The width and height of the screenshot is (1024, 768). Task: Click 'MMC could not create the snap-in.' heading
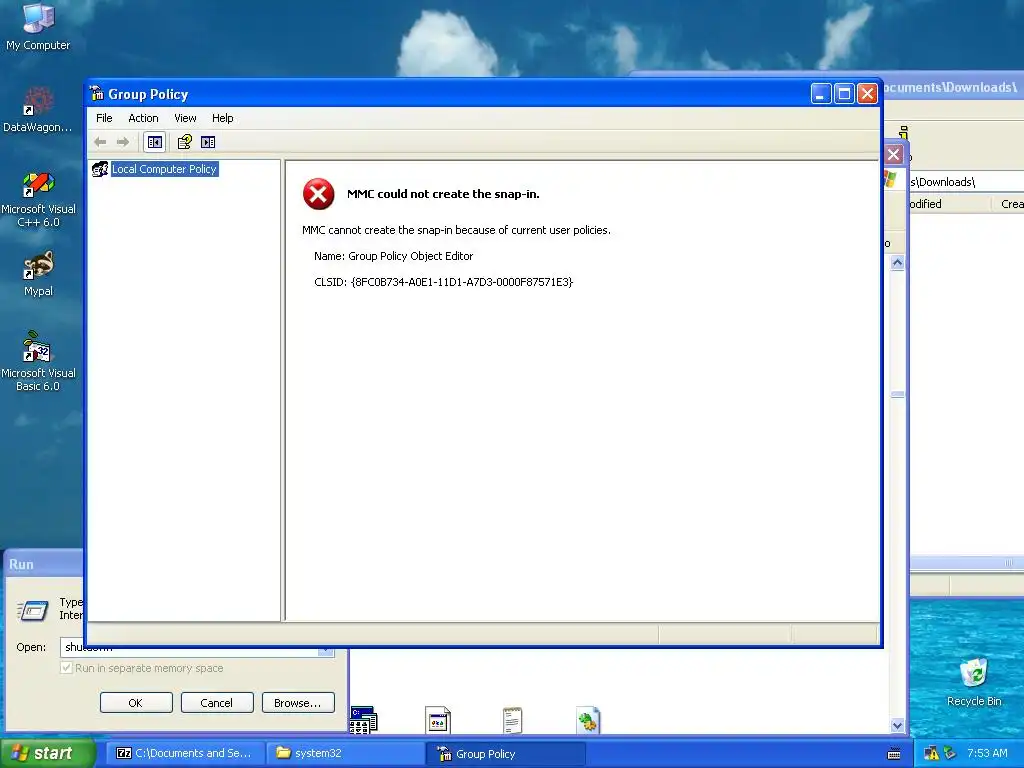[x=443, y=194]
